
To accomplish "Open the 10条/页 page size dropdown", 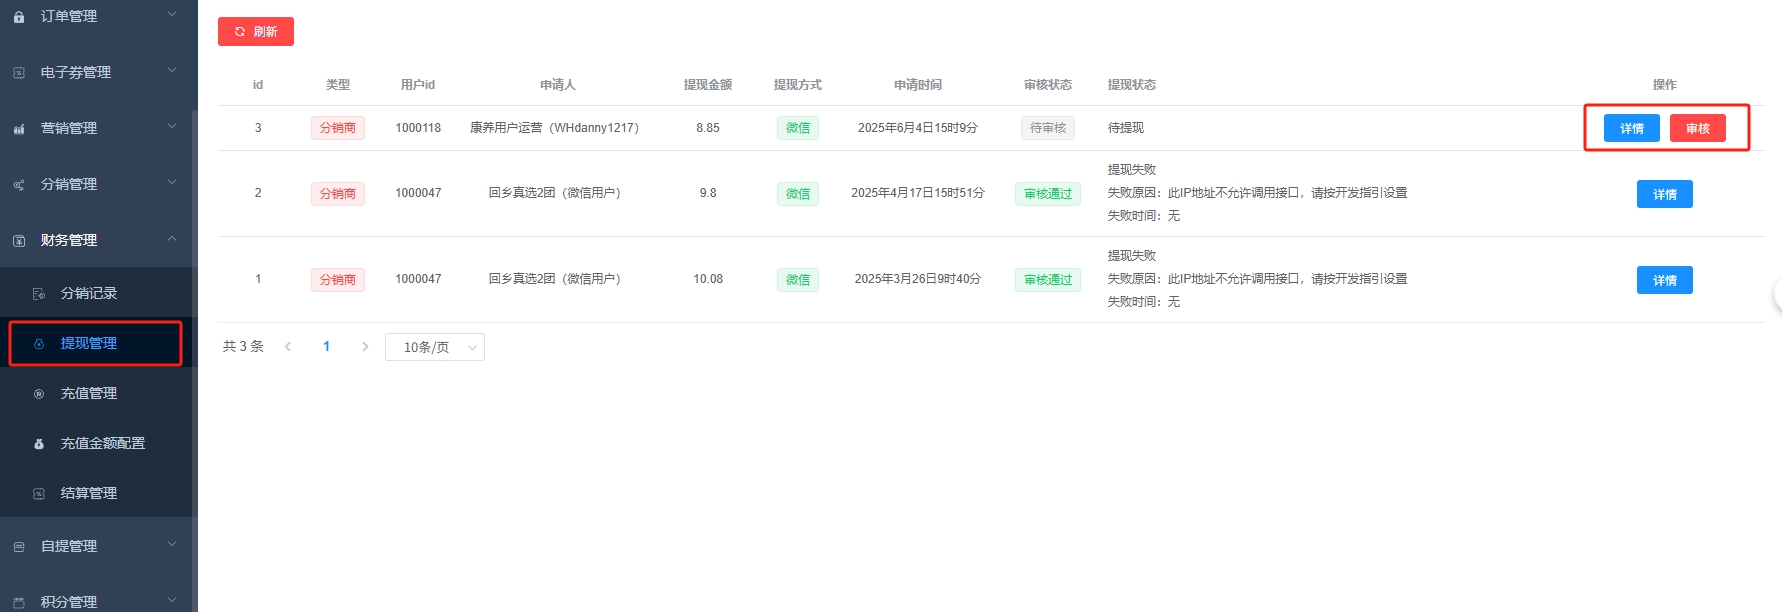I will (435, 347).
